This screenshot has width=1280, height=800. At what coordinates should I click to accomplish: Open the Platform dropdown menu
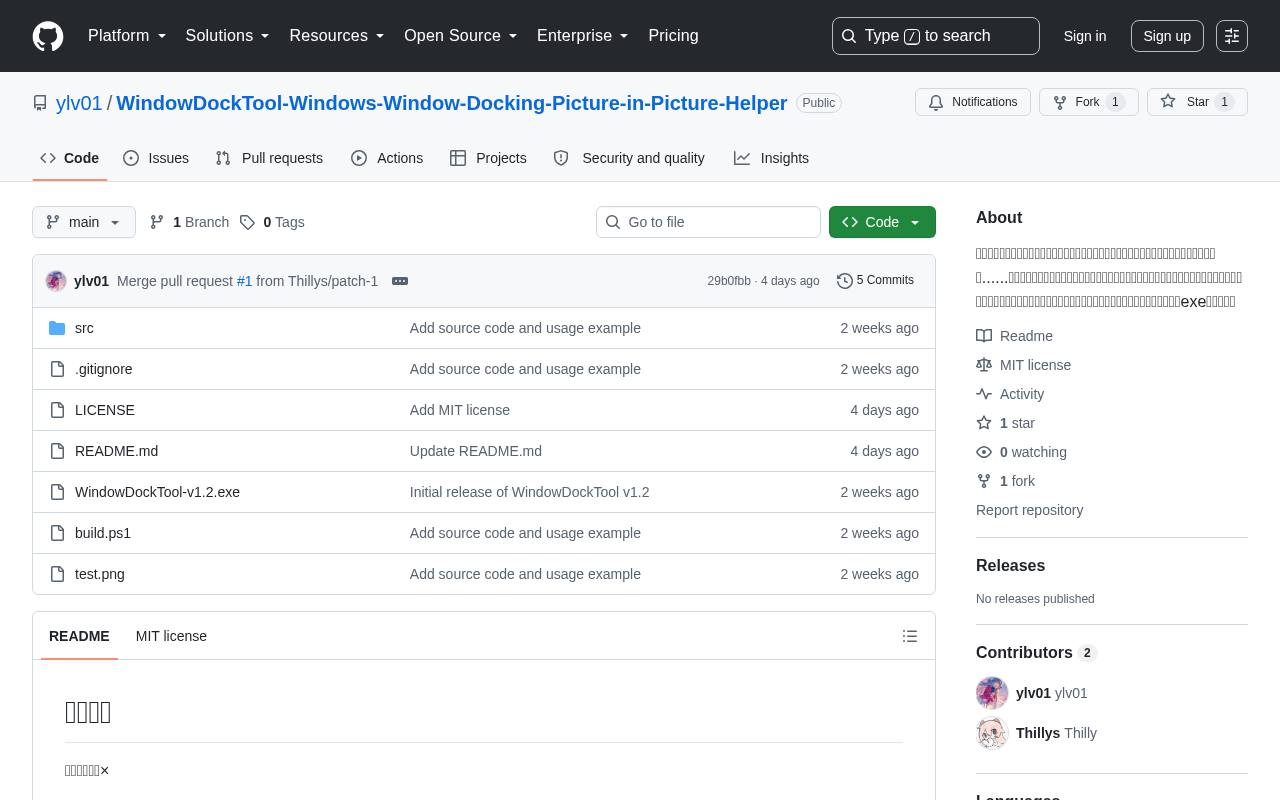[x=127, y=36]
